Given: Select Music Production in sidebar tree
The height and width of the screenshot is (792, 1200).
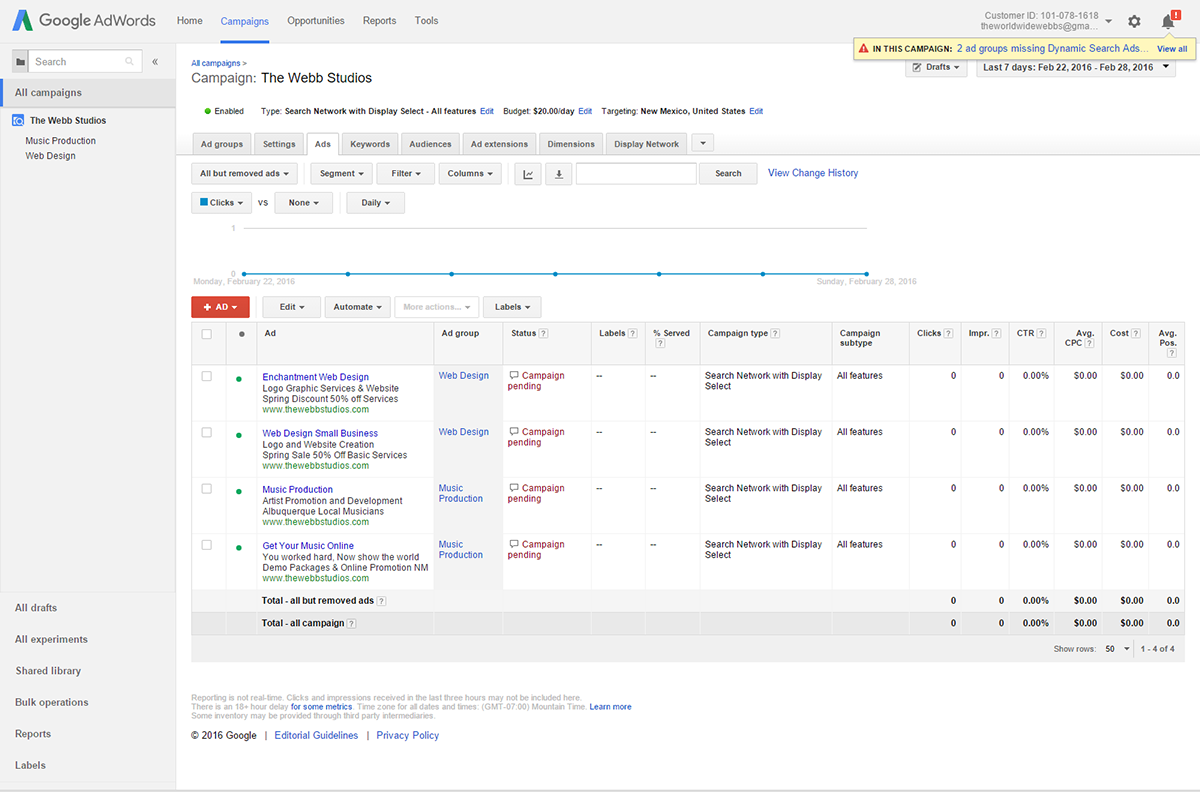Looking at the screenshot, I should 61,141.
